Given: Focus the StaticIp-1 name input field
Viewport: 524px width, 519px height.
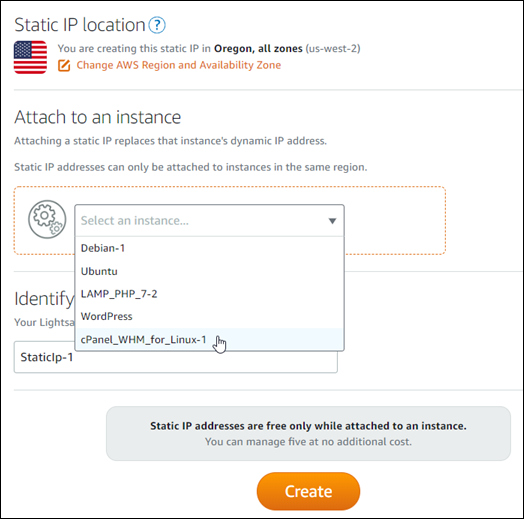Looking at the screenshot, I should [175, 357].
